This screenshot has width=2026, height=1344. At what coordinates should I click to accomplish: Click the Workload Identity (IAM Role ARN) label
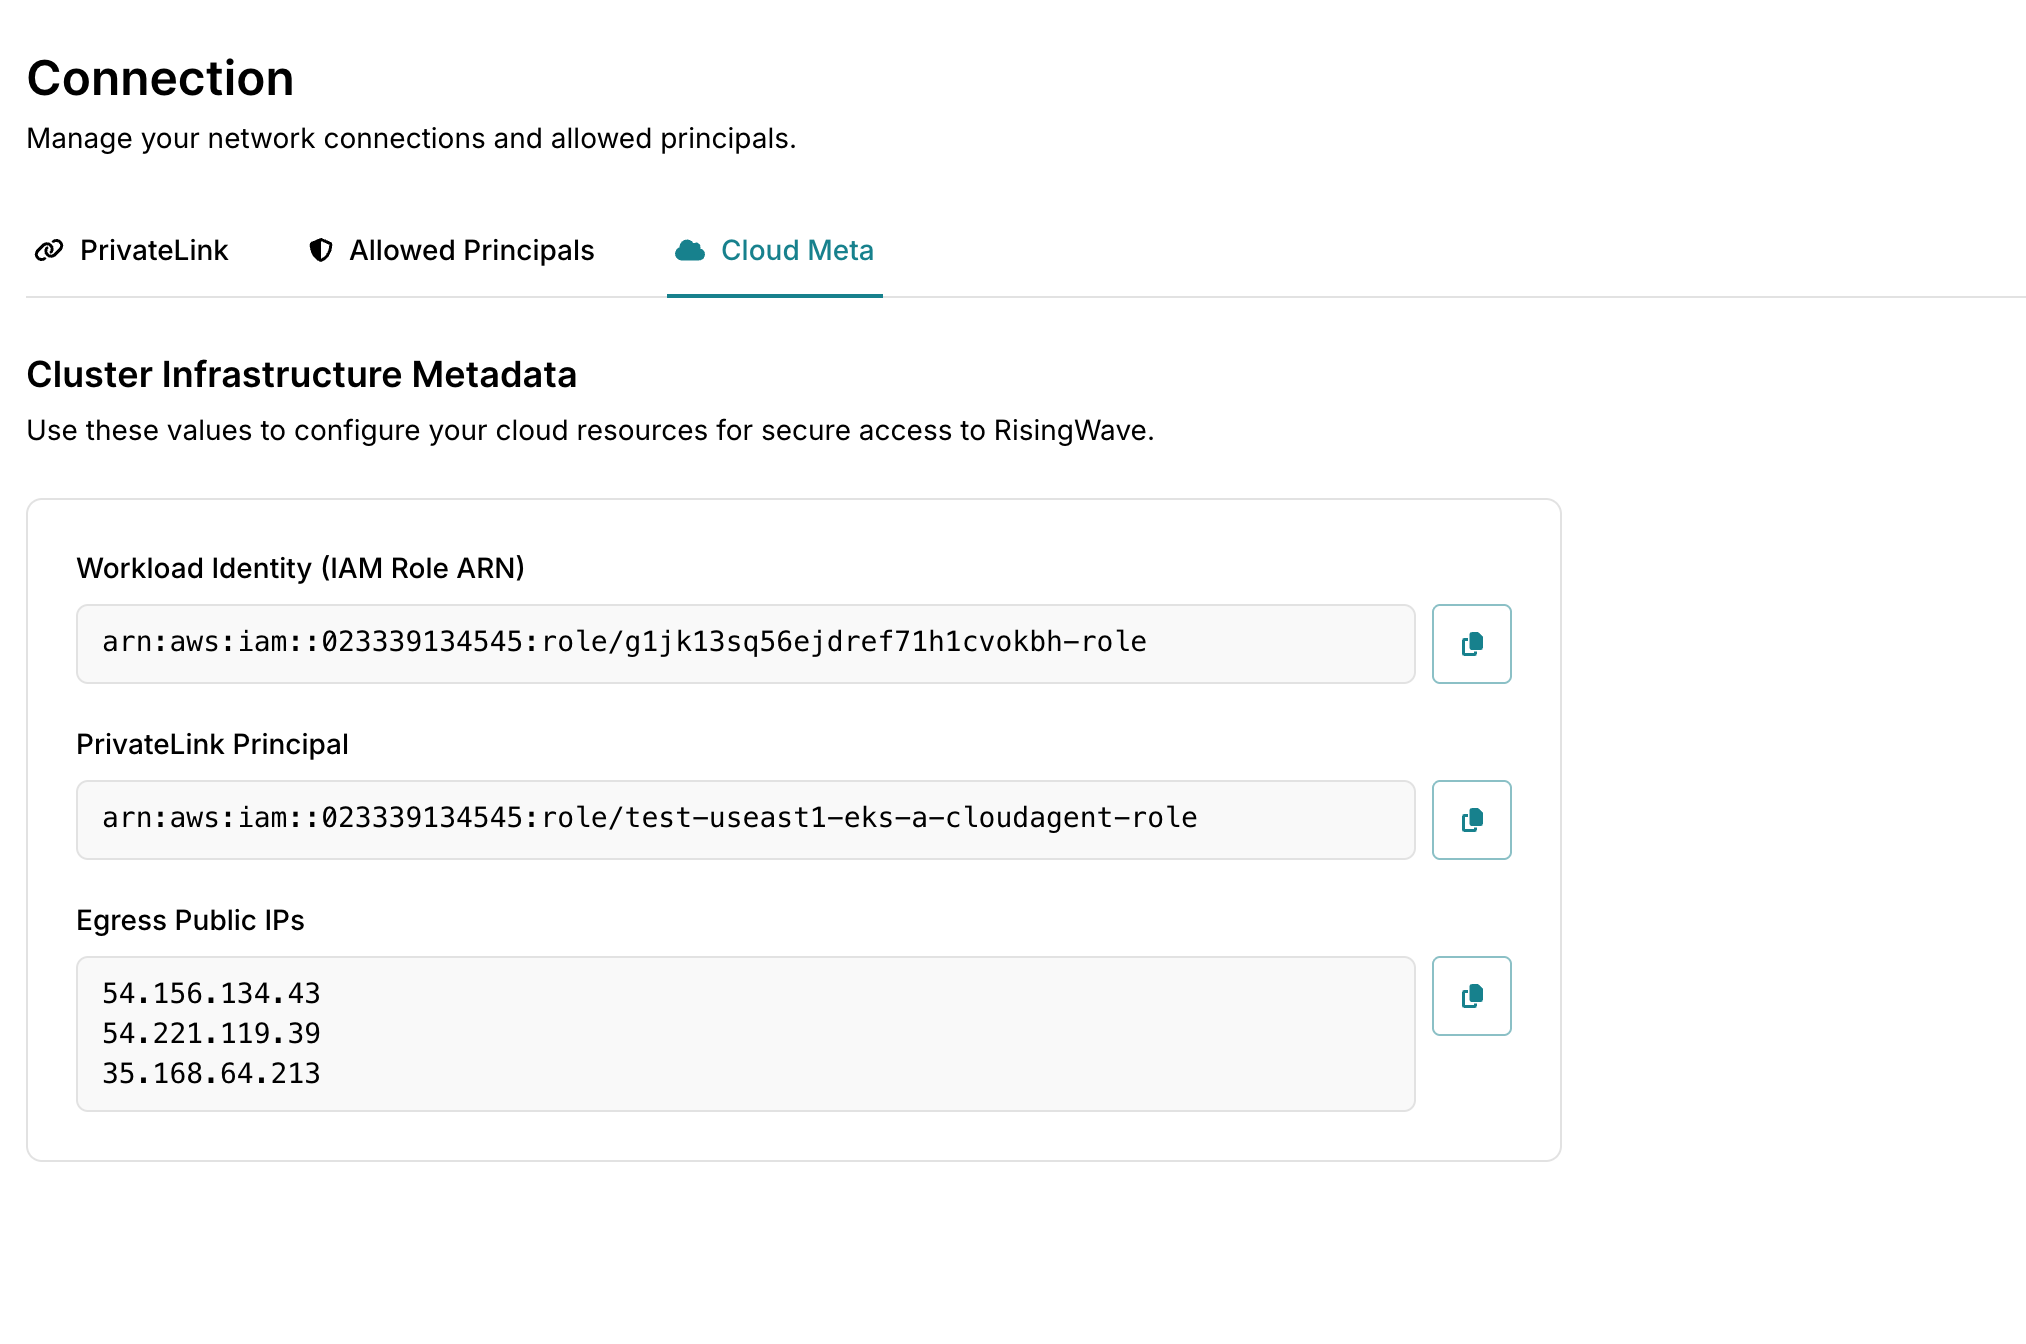pos(300,568)
